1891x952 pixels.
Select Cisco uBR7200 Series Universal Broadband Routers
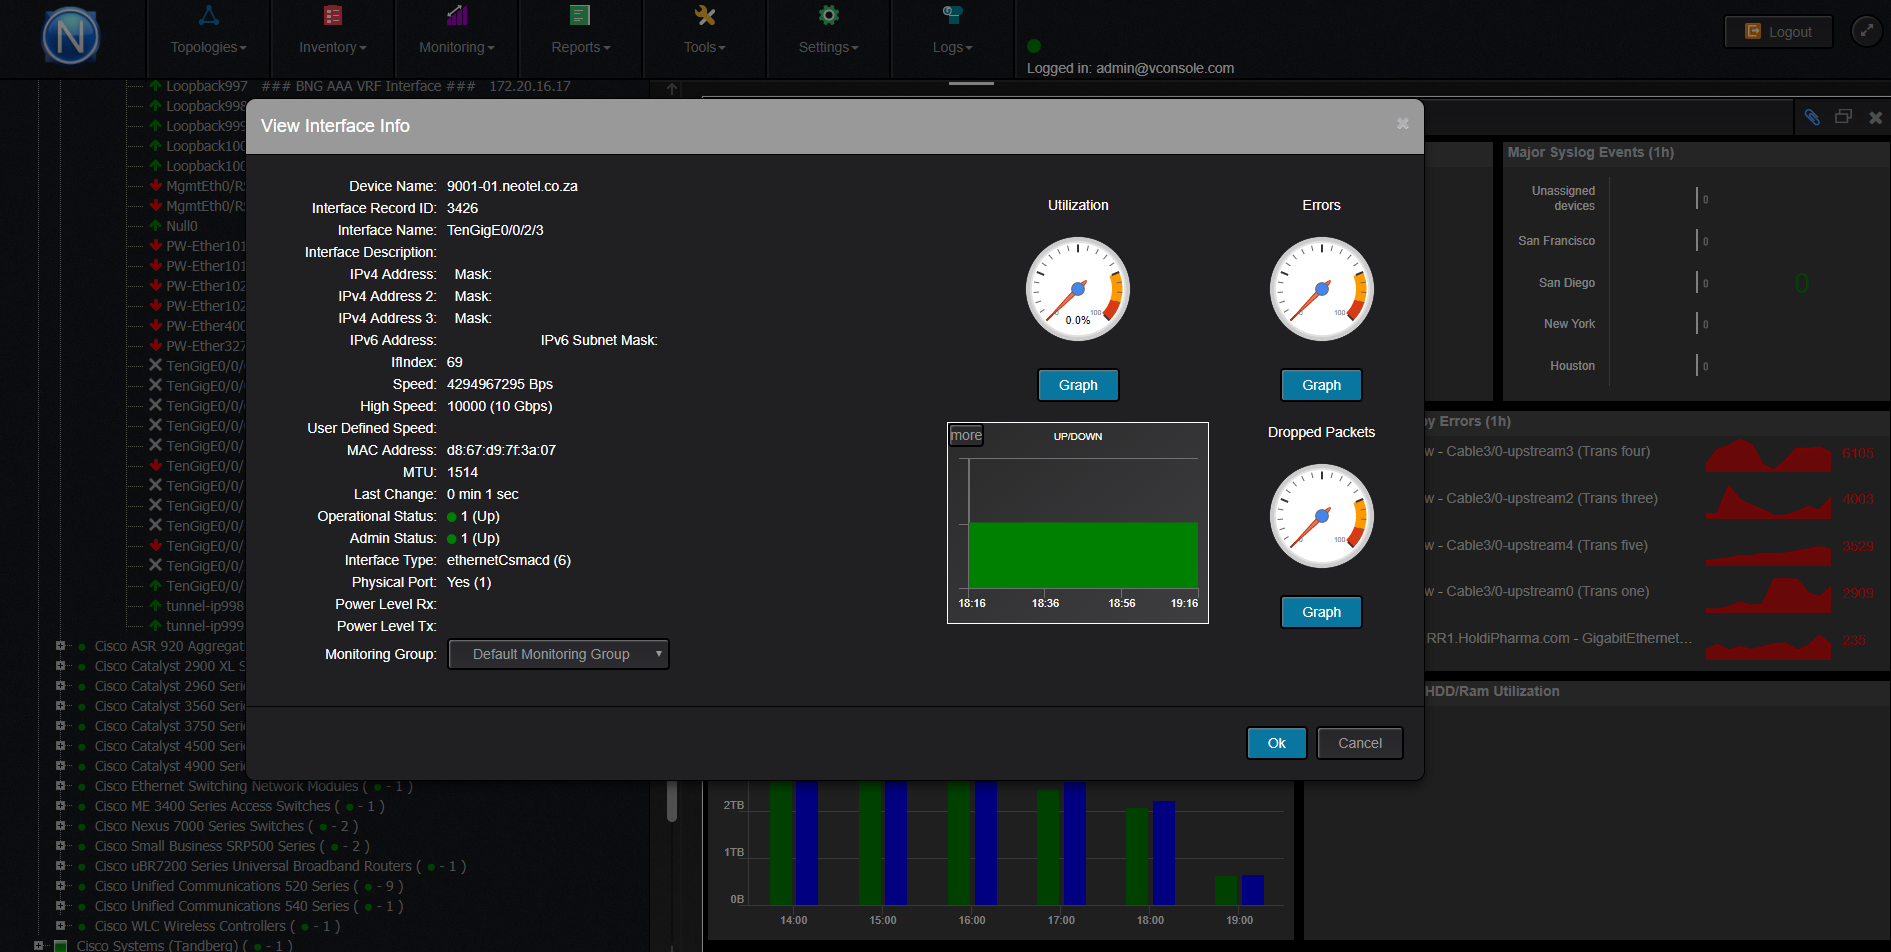[x=253, y=866]
